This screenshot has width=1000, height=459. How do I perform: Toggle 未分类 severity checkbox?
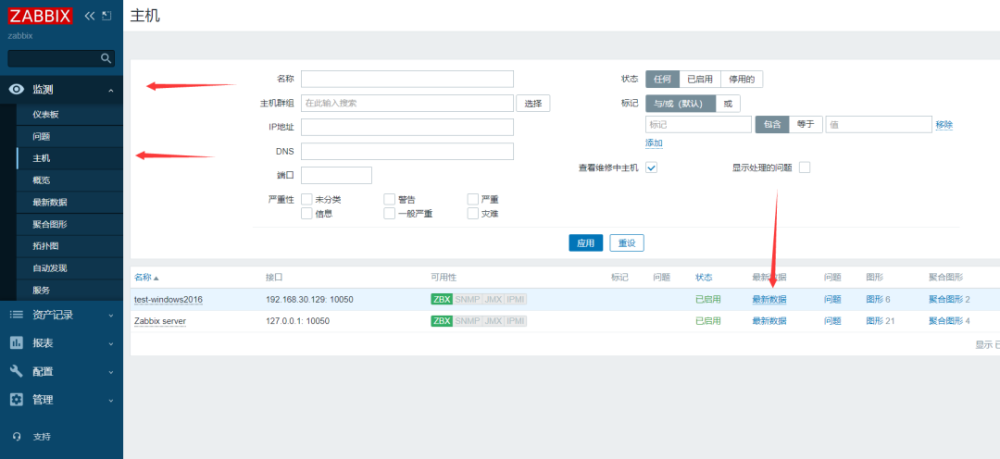[307, 199]
